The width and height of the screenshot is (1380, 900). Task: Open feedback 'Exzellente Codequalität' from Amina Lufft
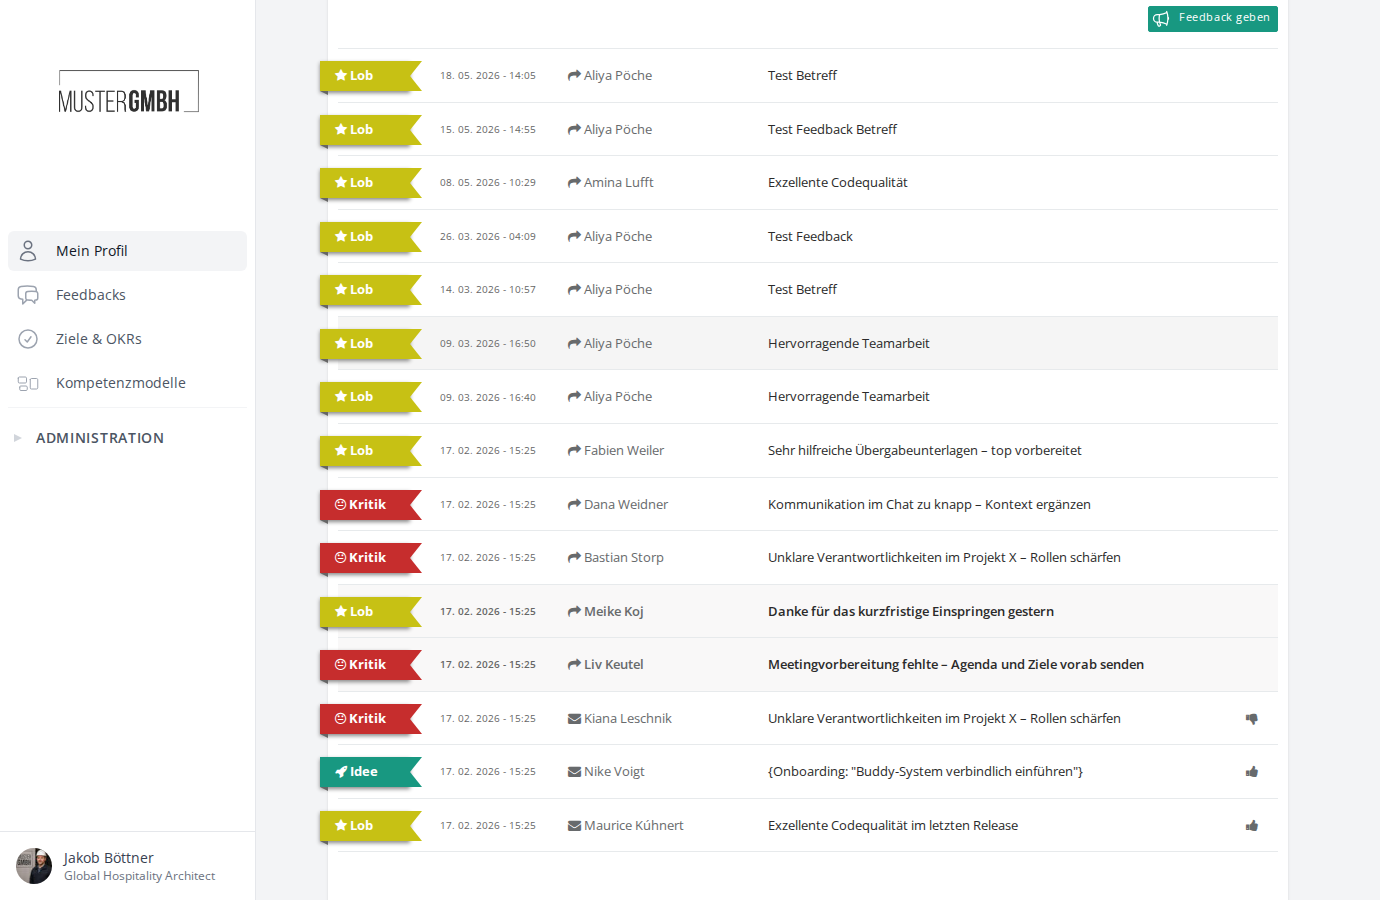tap(838, 183)
